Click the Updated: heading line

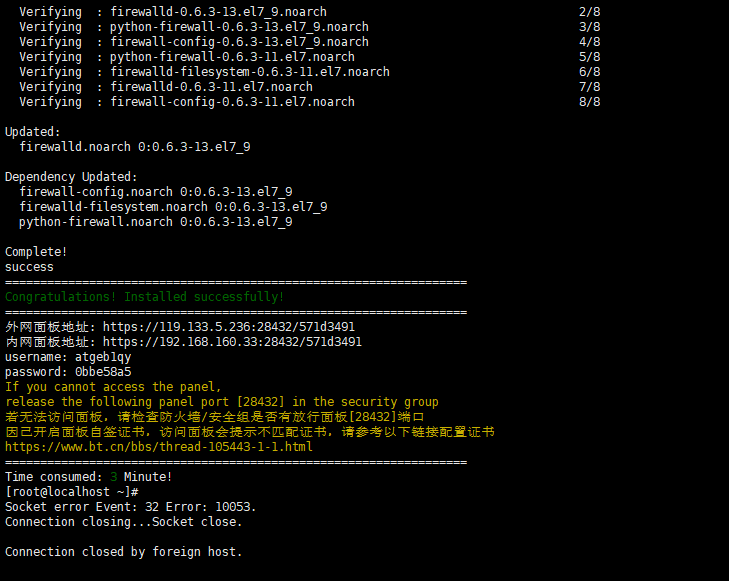33,132
